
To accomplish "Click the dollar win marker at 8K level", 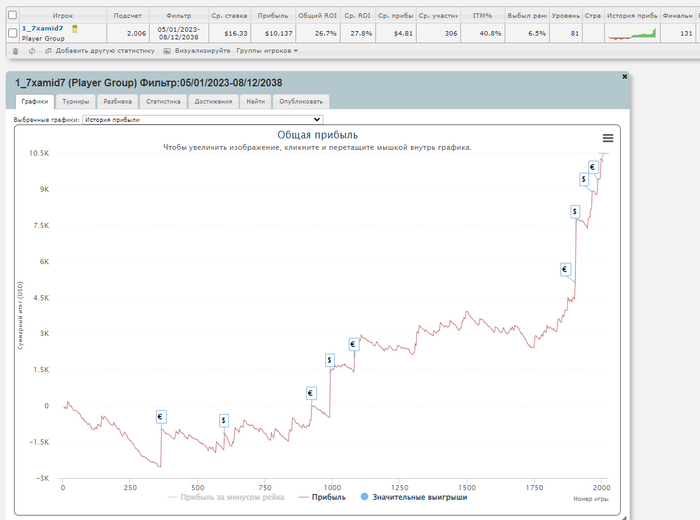I will point(575,212).
